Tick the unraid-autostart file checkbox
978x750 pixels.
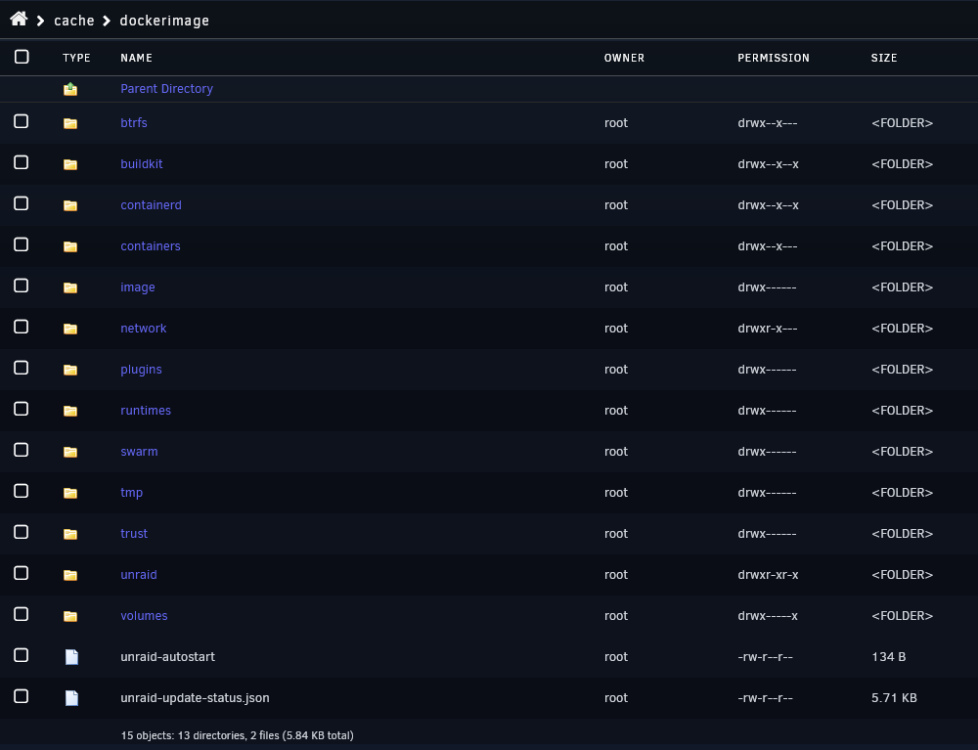click(21, 655)
